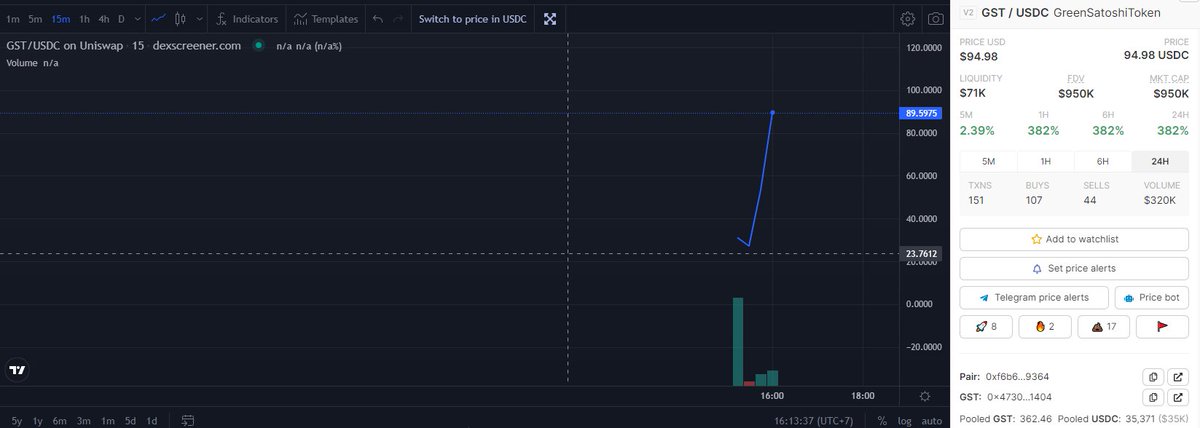Select the 5m chart interval

pos(35,19)
